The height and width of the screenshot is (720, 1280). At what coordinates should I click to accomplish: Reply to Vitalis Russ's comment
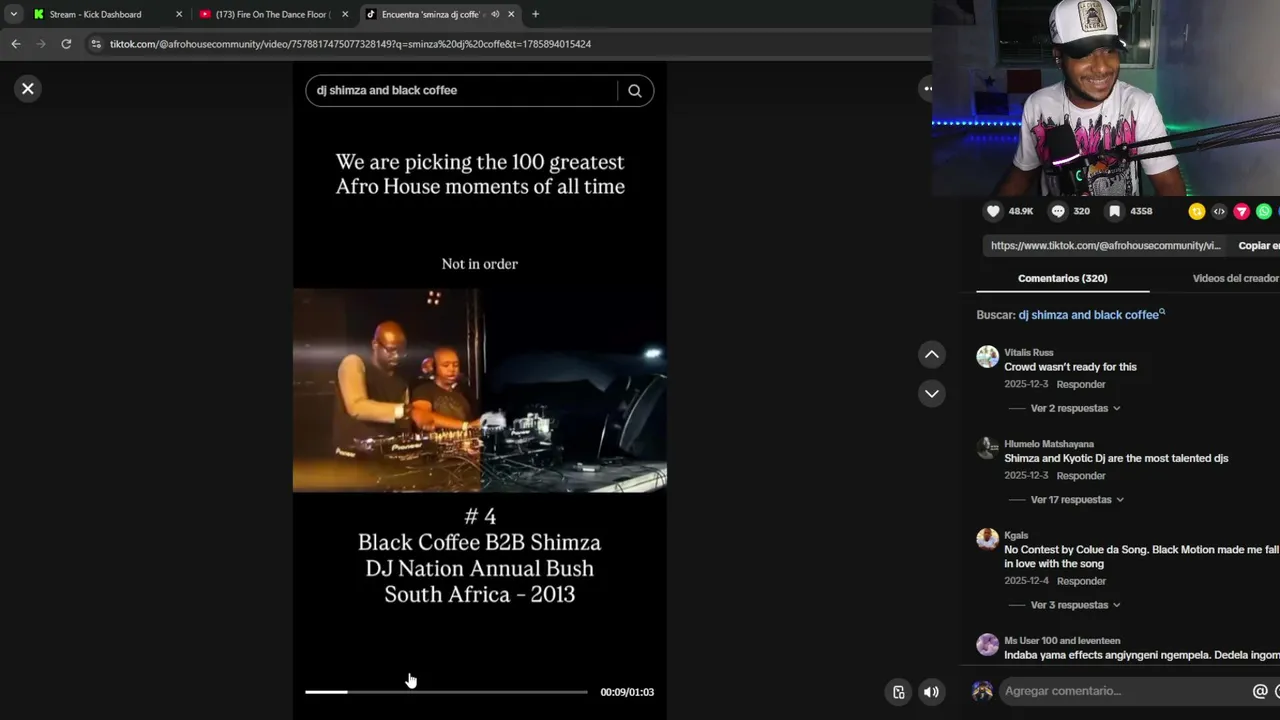pos(1081,385)
